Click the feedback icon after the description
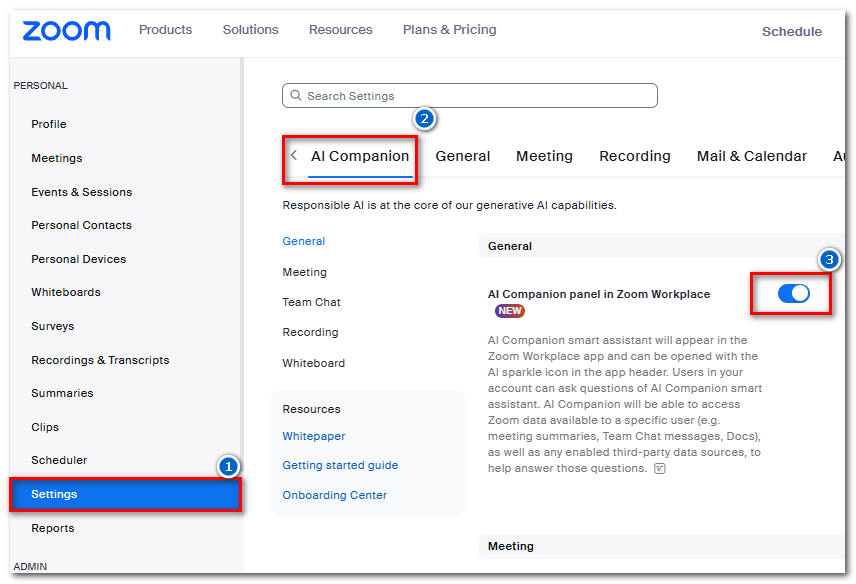 [x=659, y=468]
